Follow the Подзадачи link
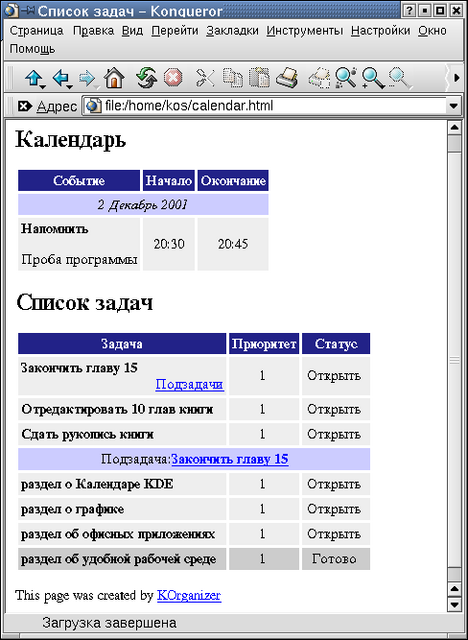Image resolution: width=468 pixels, height=640 pixels. pyautogui.click(x=189, y=384)
